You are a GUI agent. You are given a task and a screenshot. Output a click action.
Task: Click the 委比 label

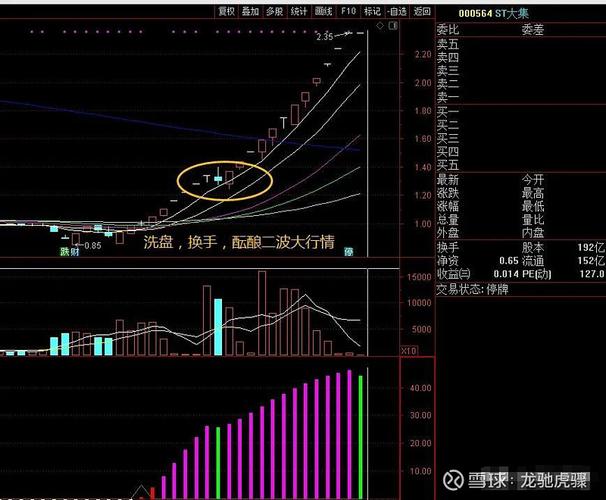(448, 29)
